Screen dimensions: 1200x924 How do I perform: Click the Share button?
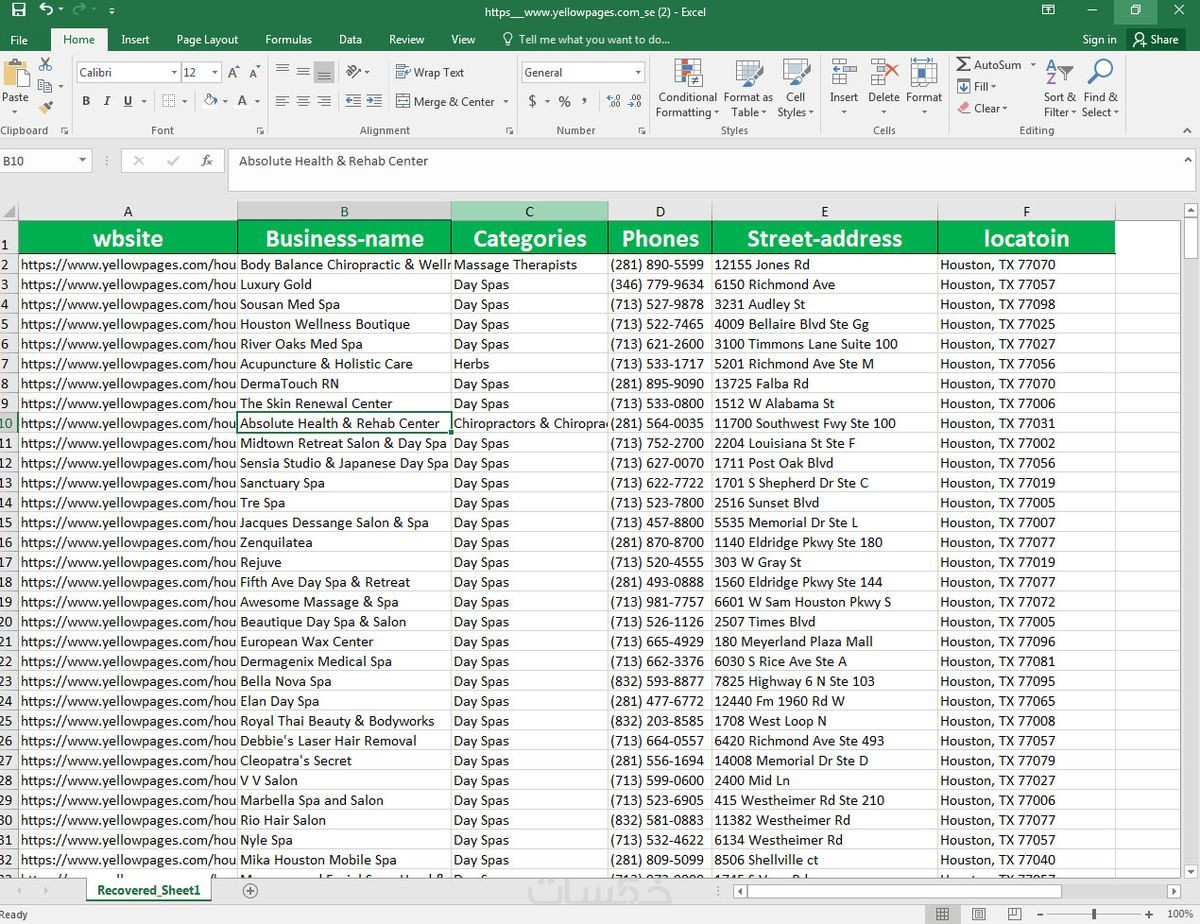pos(1155,40)
